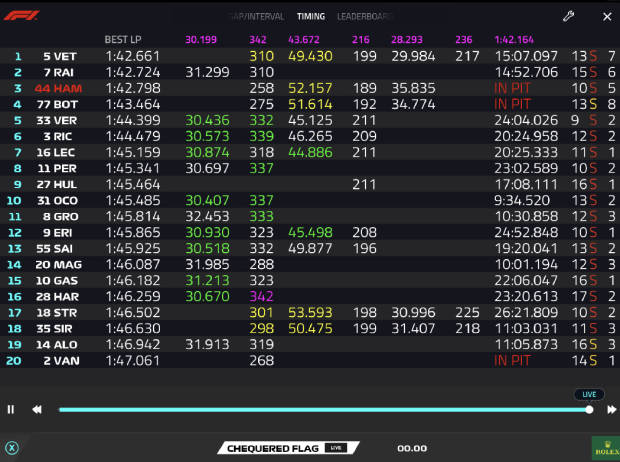Screen dimensions: 620x462
Task: Select the 9 ERI driver row
Action: [310, 233]
